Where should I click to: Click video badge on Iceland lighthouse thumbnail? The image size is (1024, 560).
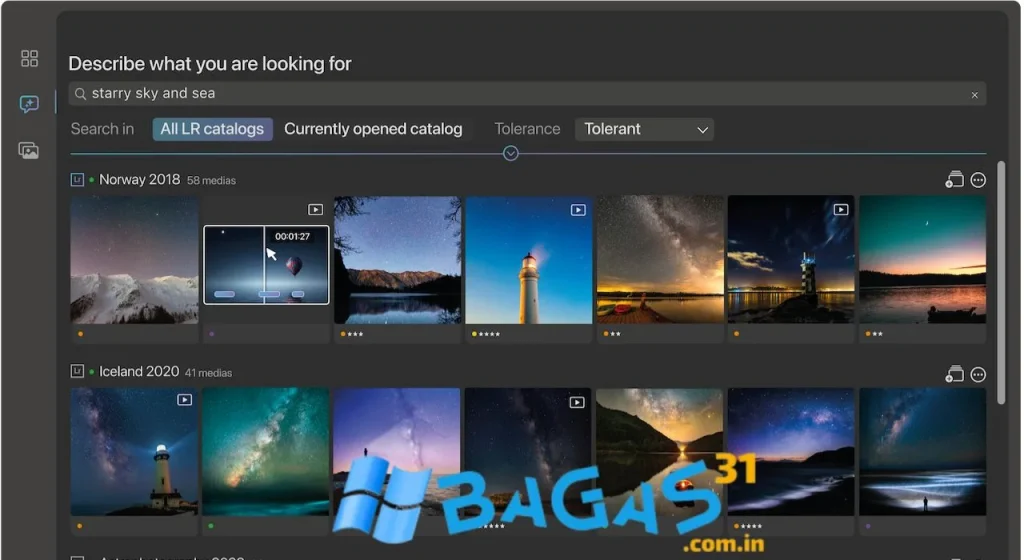click(185, 399)
